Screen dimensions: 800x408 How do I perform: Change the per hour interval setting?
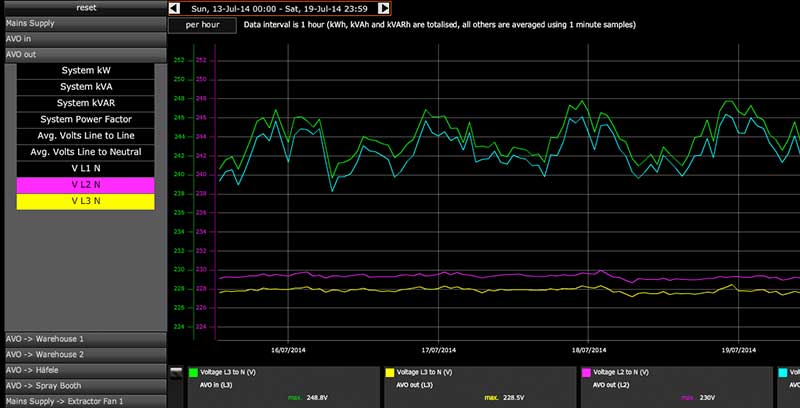point(203,25)
